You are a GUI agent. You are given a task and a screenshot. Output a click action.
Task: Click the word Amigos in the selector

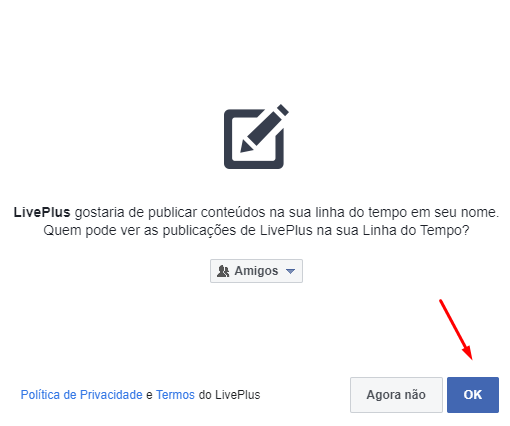click(x=256, y=271)
